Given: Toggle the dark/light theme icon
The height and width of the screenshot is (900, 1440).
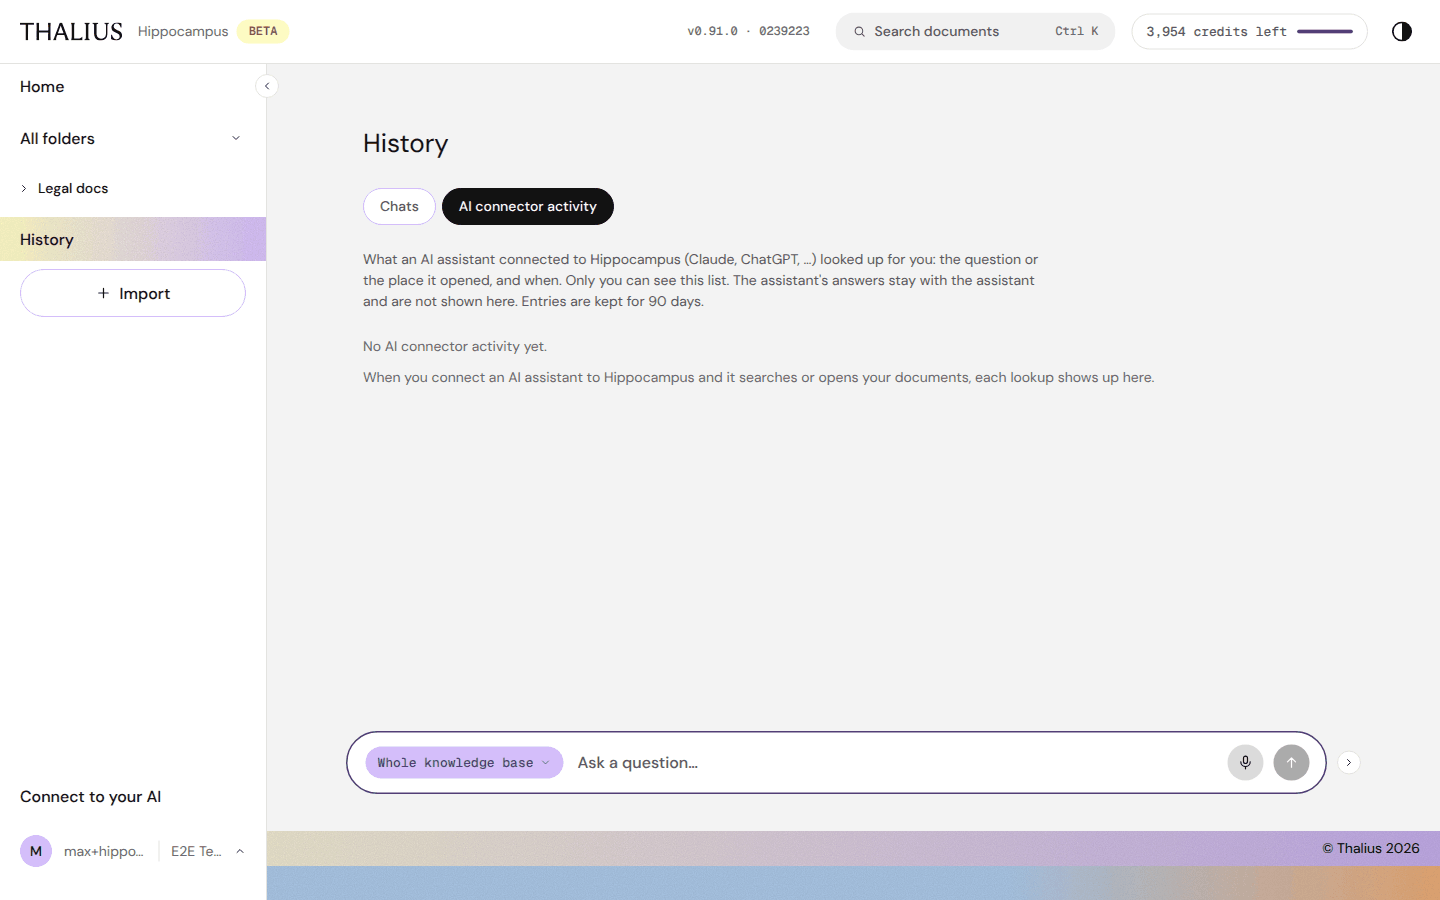Looking at the screenshot, I should pyautogui.click(x=1402, y=31).
